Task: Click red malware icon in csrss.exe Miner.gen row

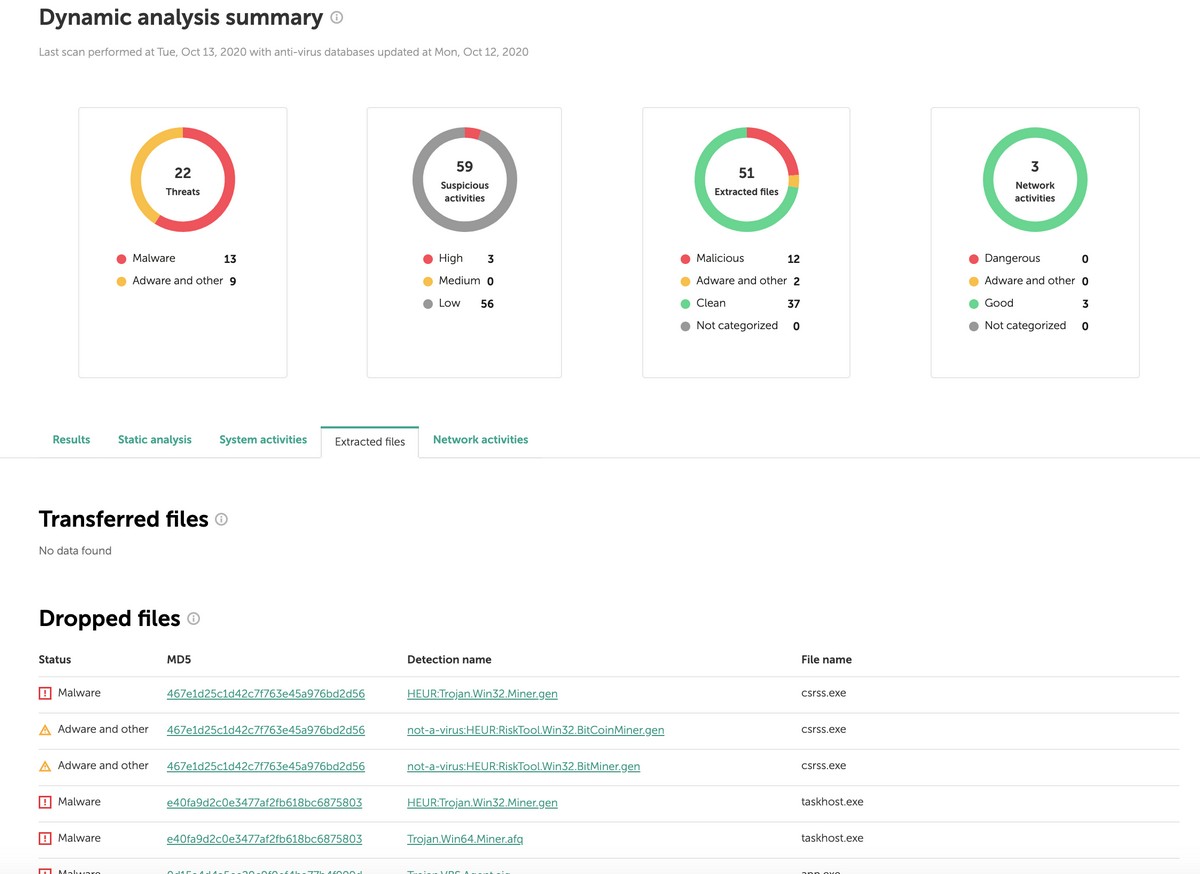Action: pyautogui.click(x=45, y=693)
